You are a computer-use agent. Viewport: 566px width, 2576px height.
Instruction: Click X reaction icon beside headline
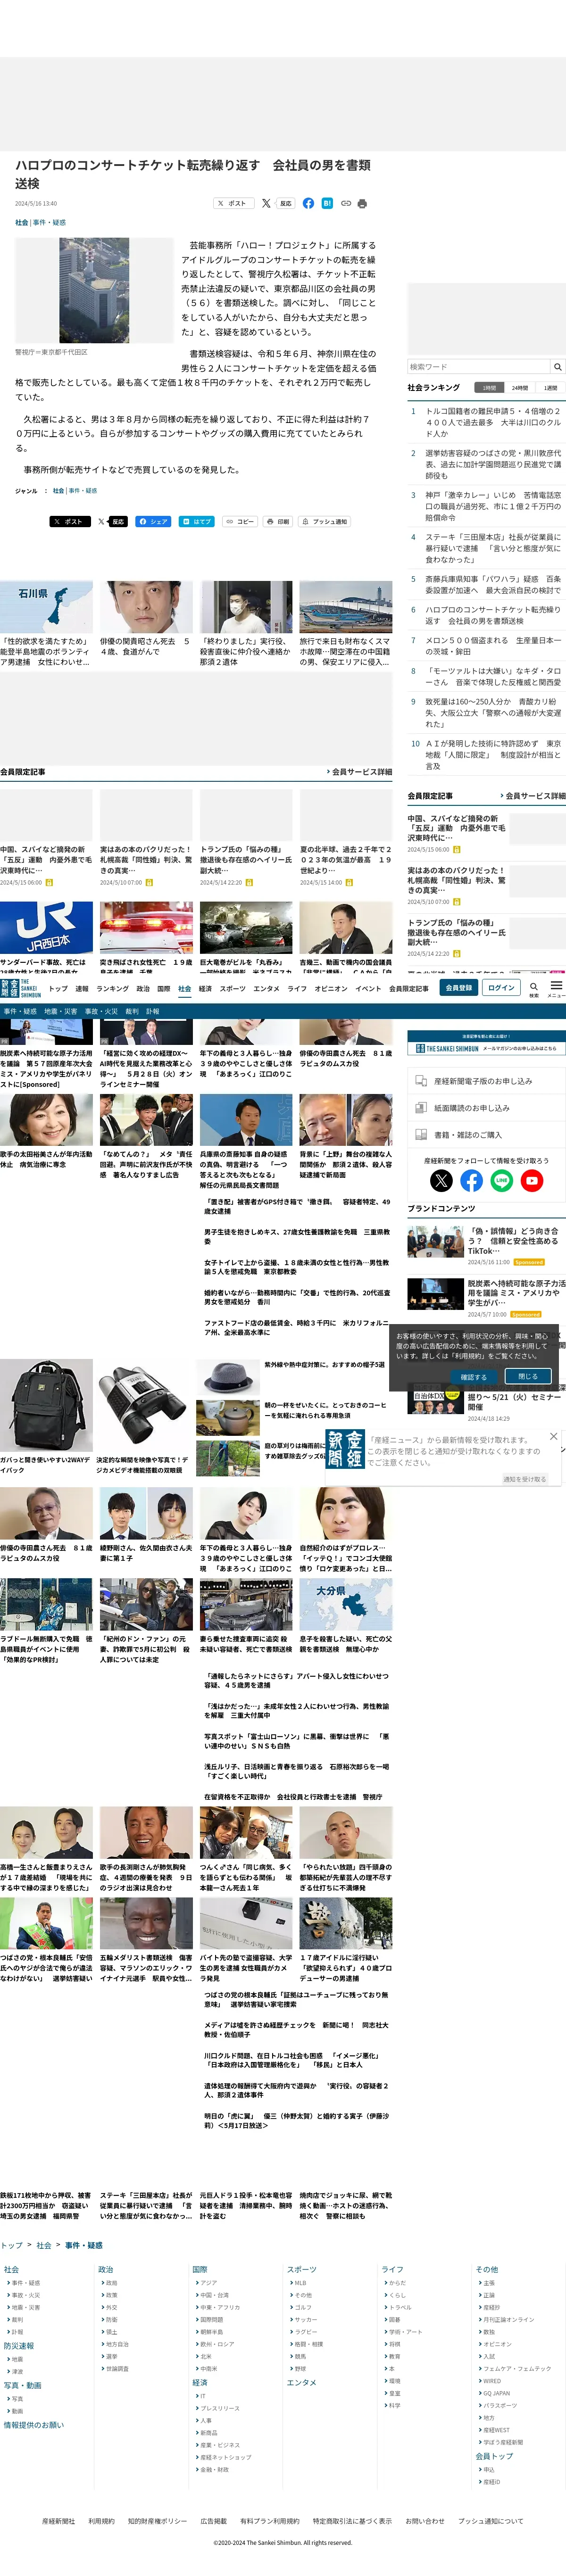[266, 203]
